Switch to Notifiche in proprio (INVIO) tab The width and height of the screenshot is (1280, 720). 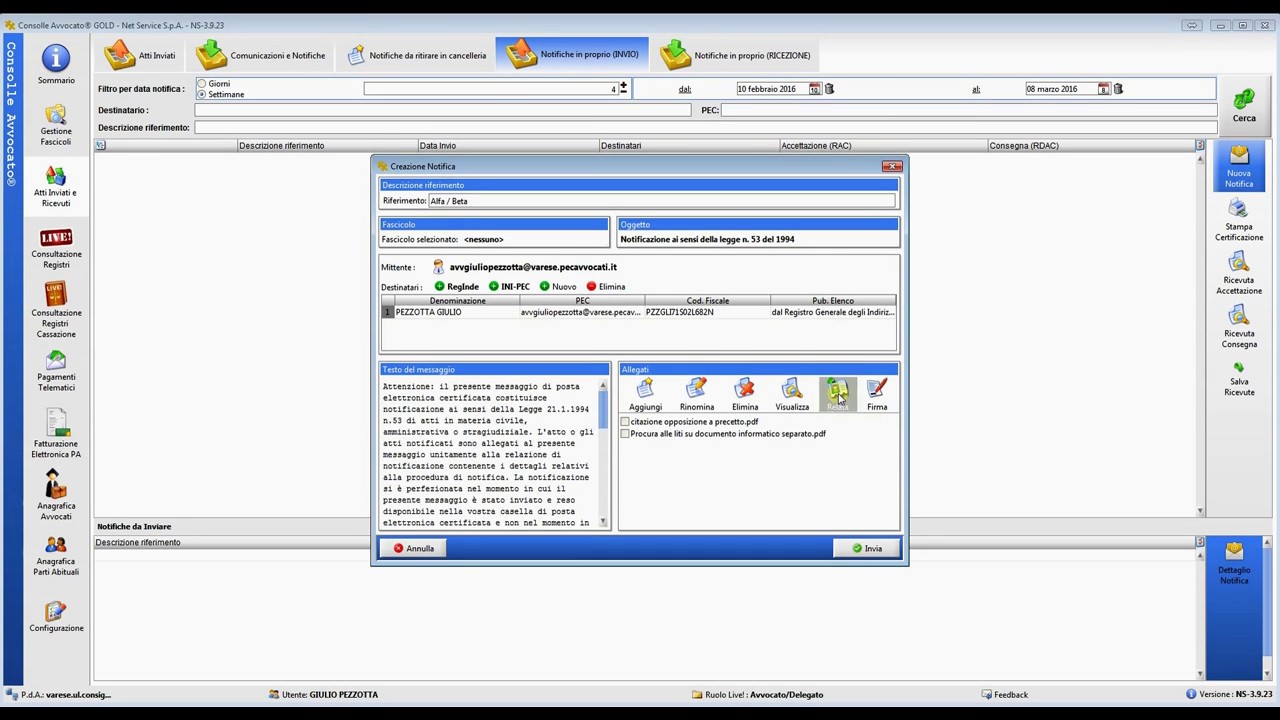point(573,54)
